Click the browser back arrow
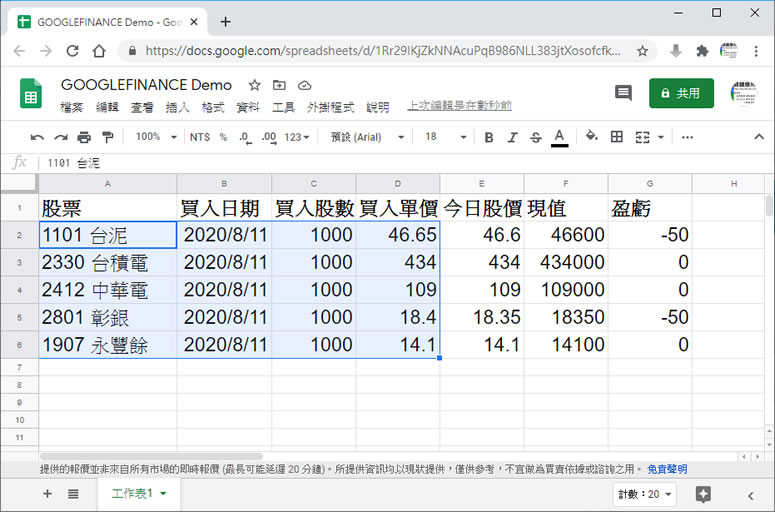The width and height of the screenshot is (775, 512). pos(19,50)
